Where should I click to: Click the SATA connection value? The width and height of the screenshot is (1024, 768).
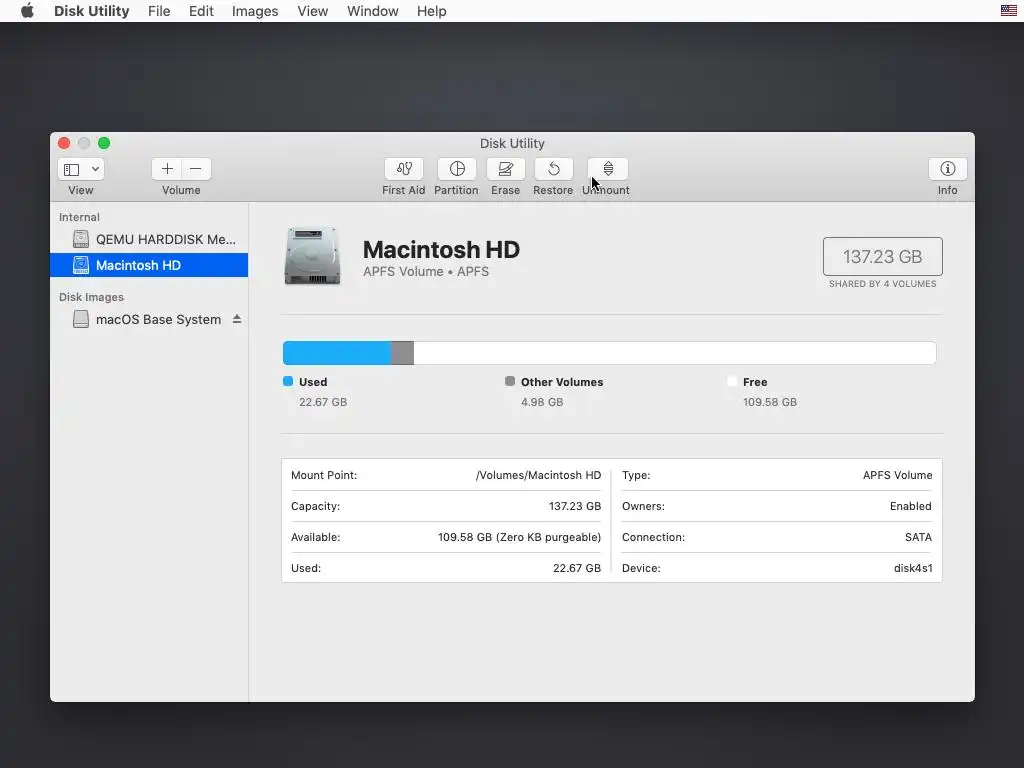click(x=918, y=537)
